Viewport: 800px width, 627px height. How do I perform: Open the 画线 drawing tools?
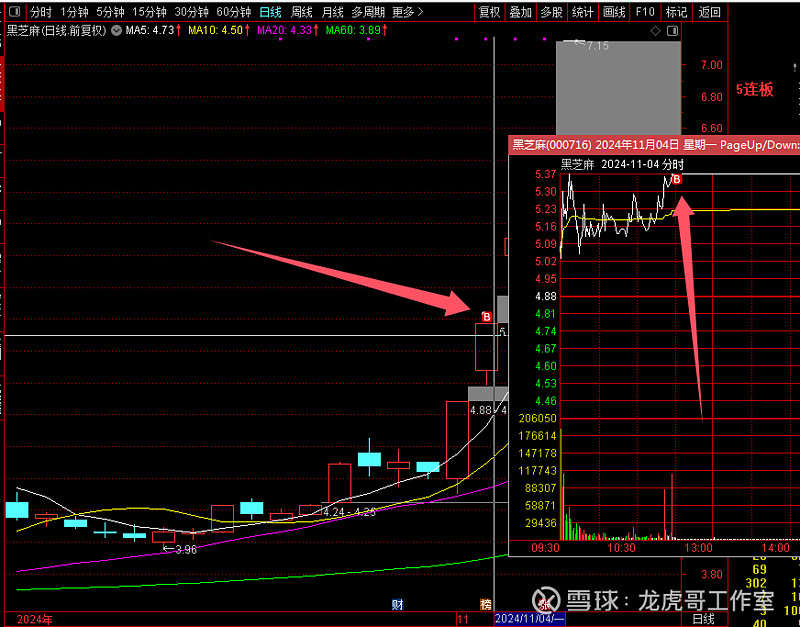pos(614,12)
